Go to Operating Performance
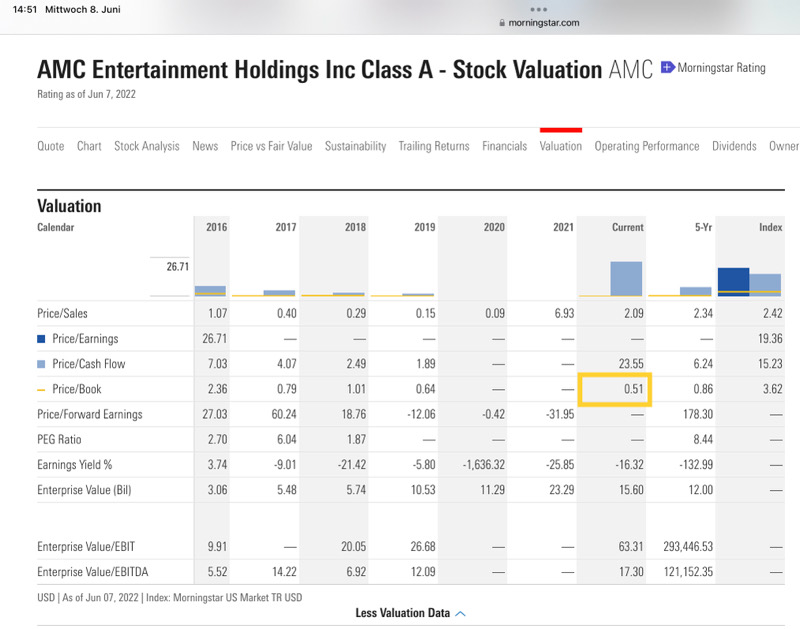This screenshot has width=800, height=629. pyautogui.click(x=650, y=145)
